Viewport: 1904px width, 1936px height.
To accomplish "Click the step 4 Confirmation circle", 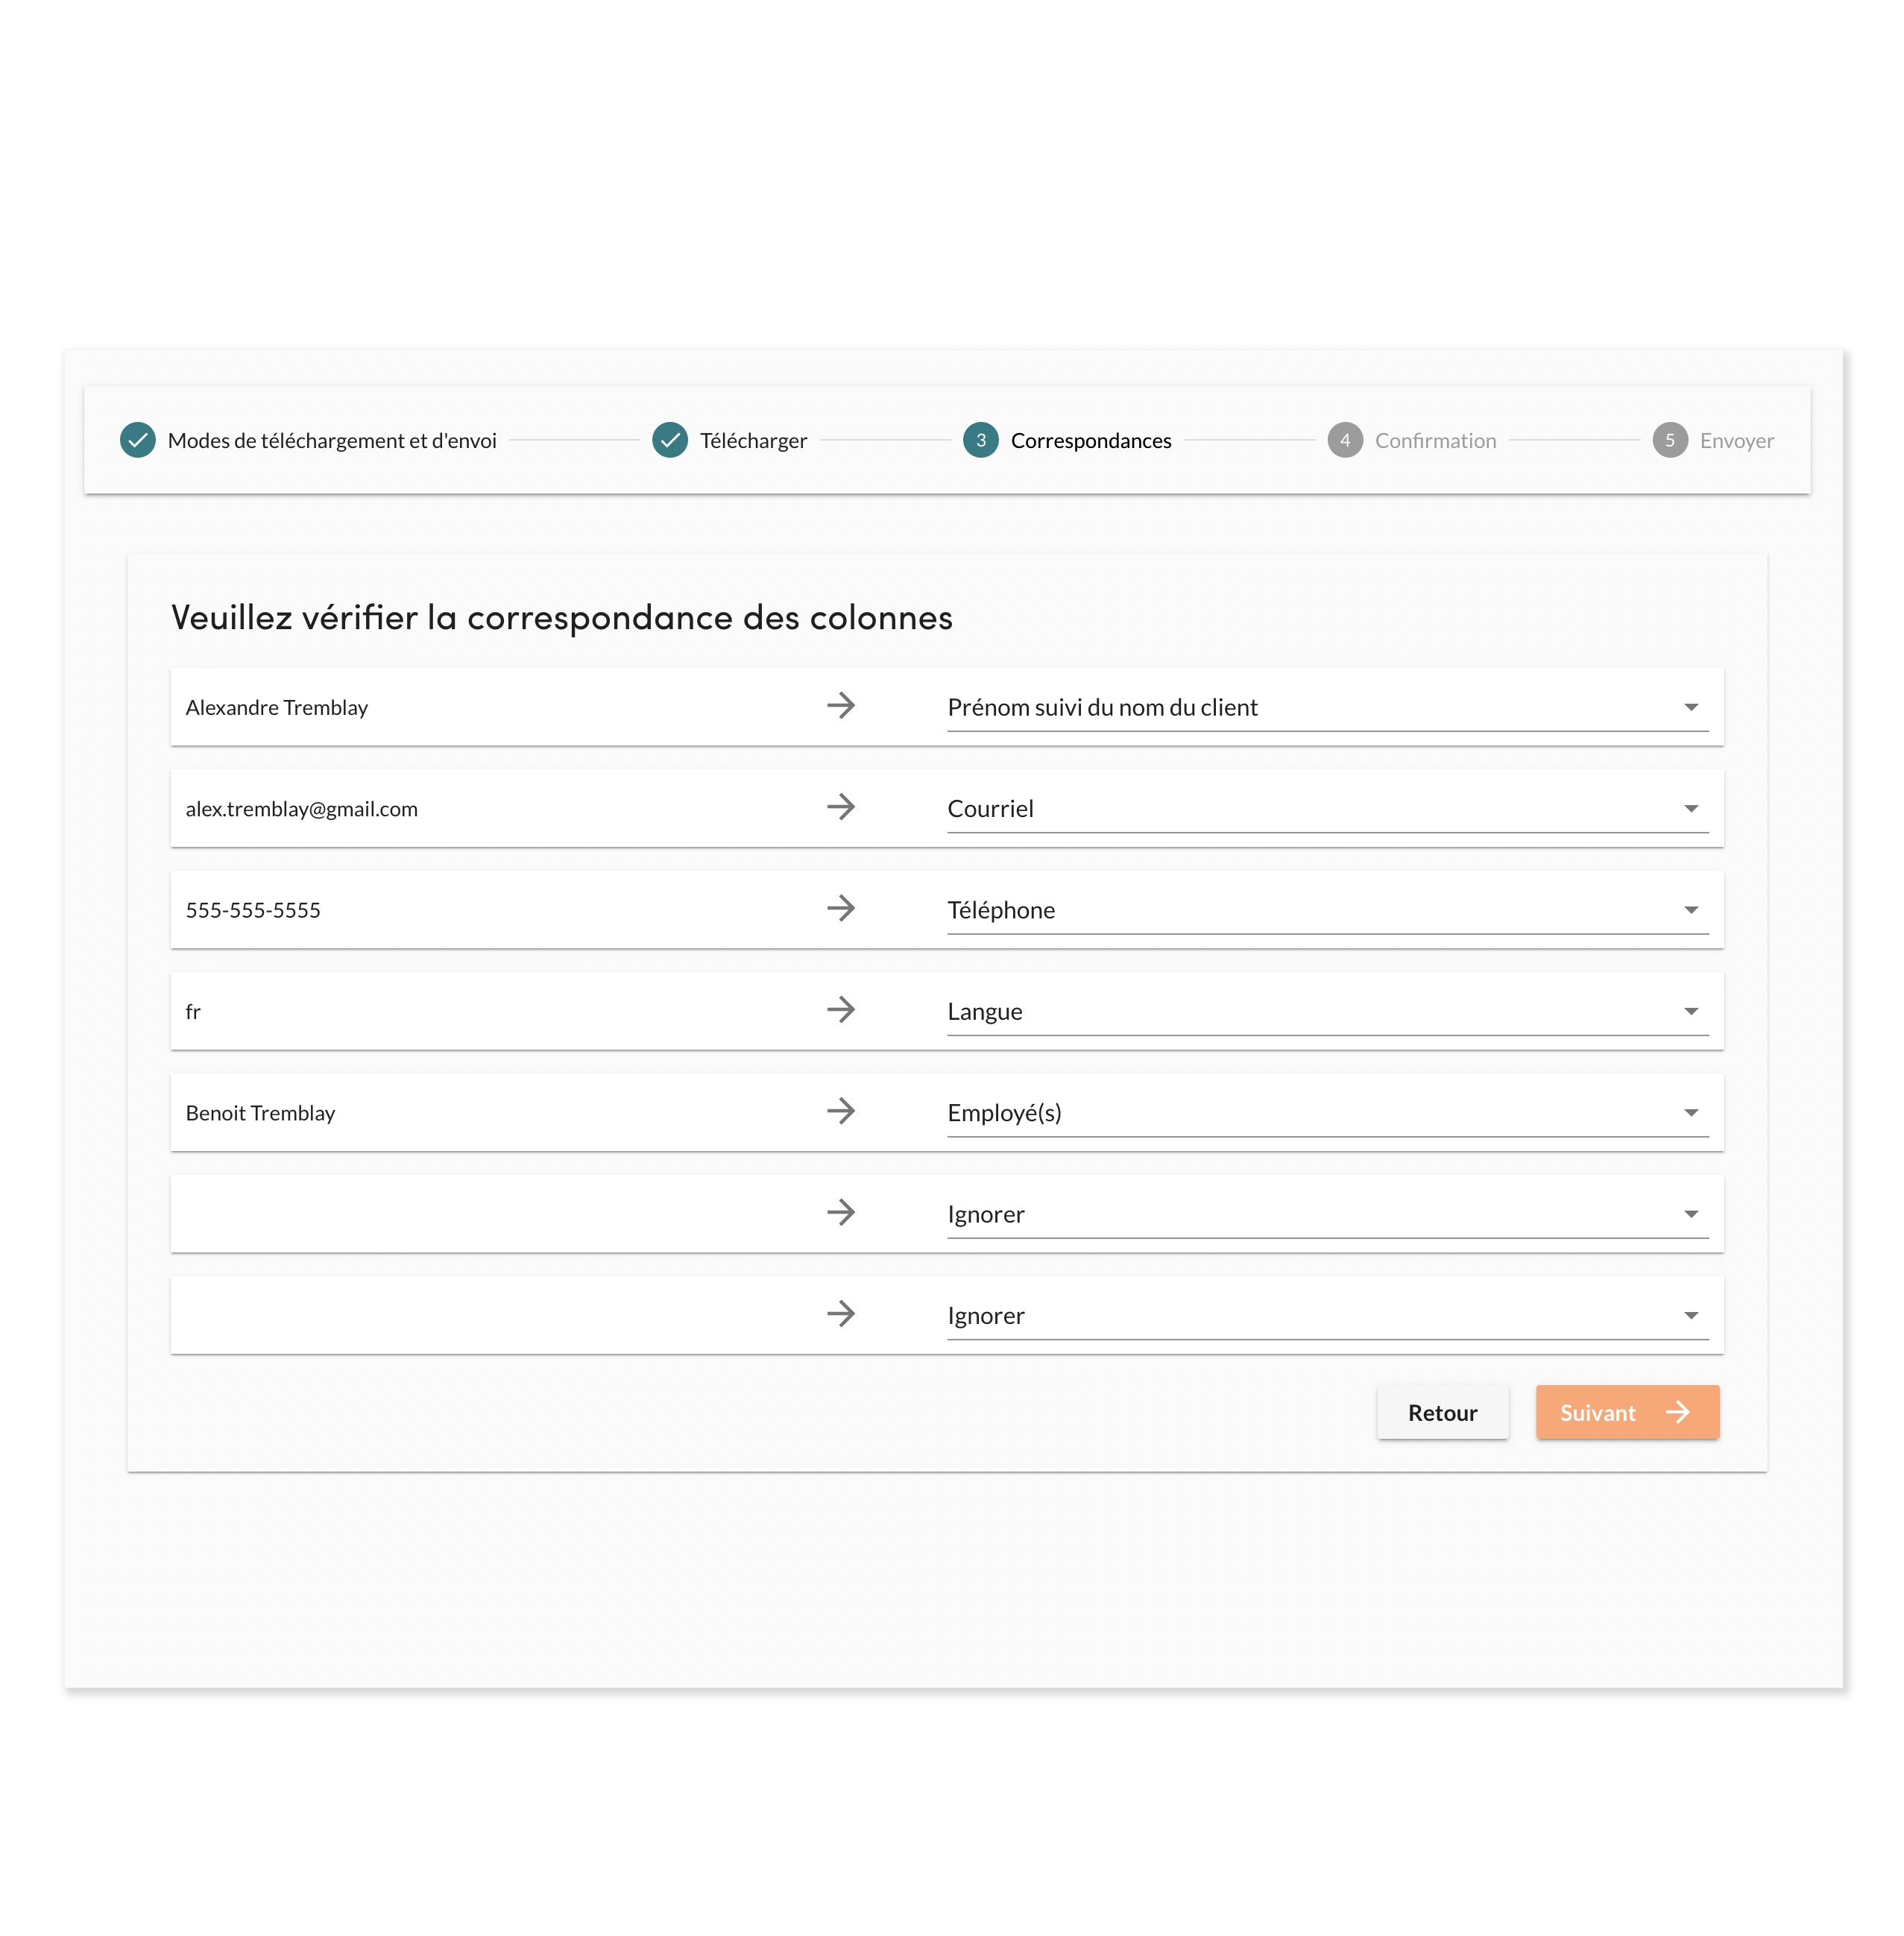I will (1345, 440).
